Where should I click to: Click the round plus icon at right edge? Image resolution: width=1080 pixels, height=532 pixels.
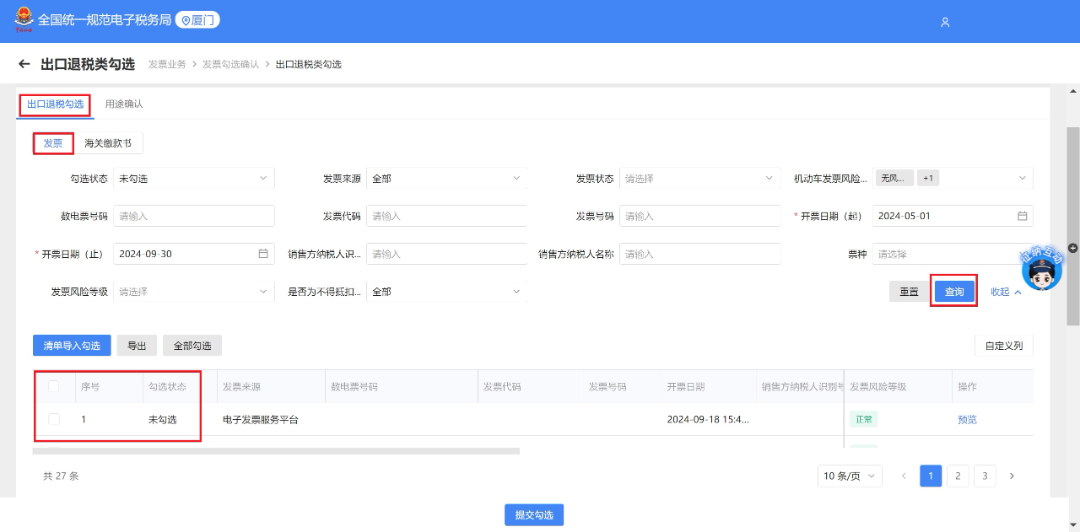click(x=1072, y=248)
